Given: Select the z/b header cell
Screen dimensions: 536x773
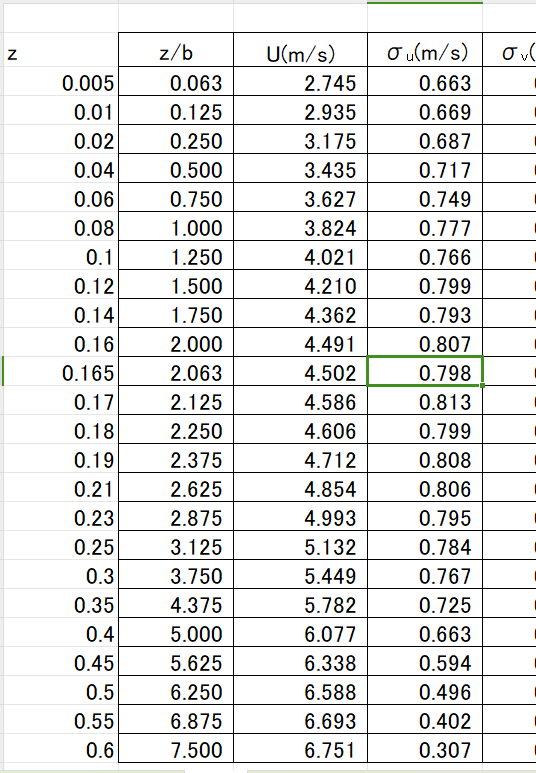Looking at the screenshot, I should 176,49.
